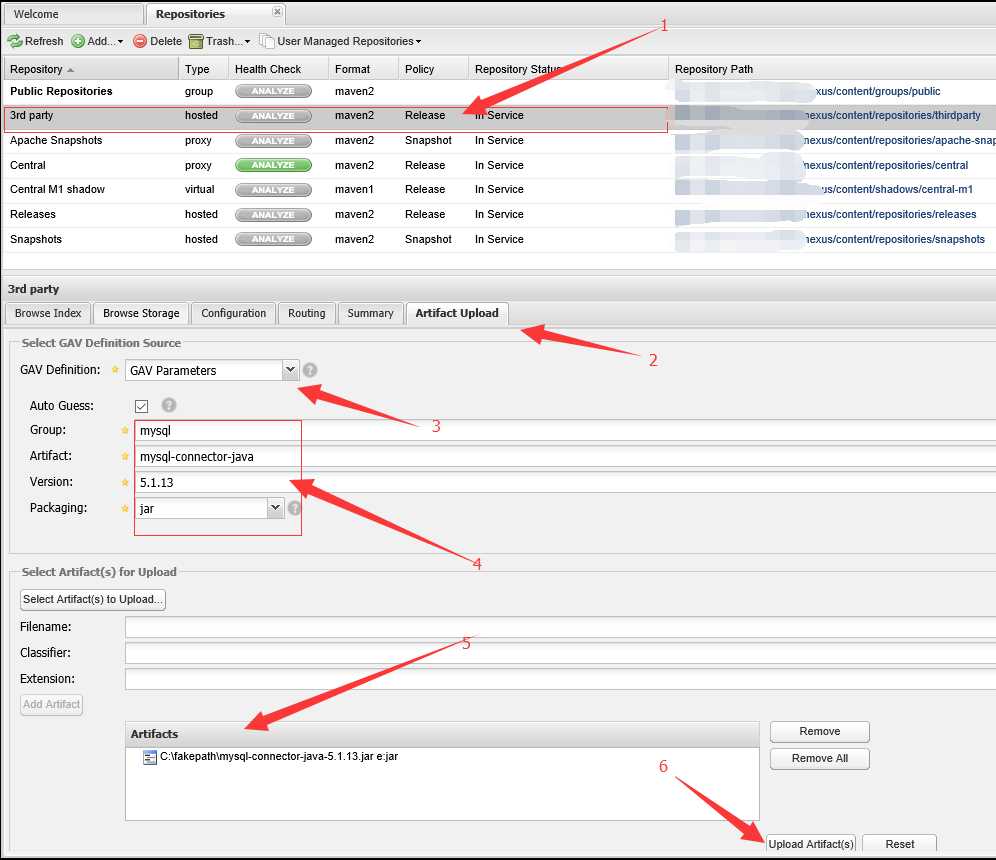This screenshot has height=860, width=996.
Task: Click ANALYZE badge for Central M1 shadow
Action: tap(273, 189)
